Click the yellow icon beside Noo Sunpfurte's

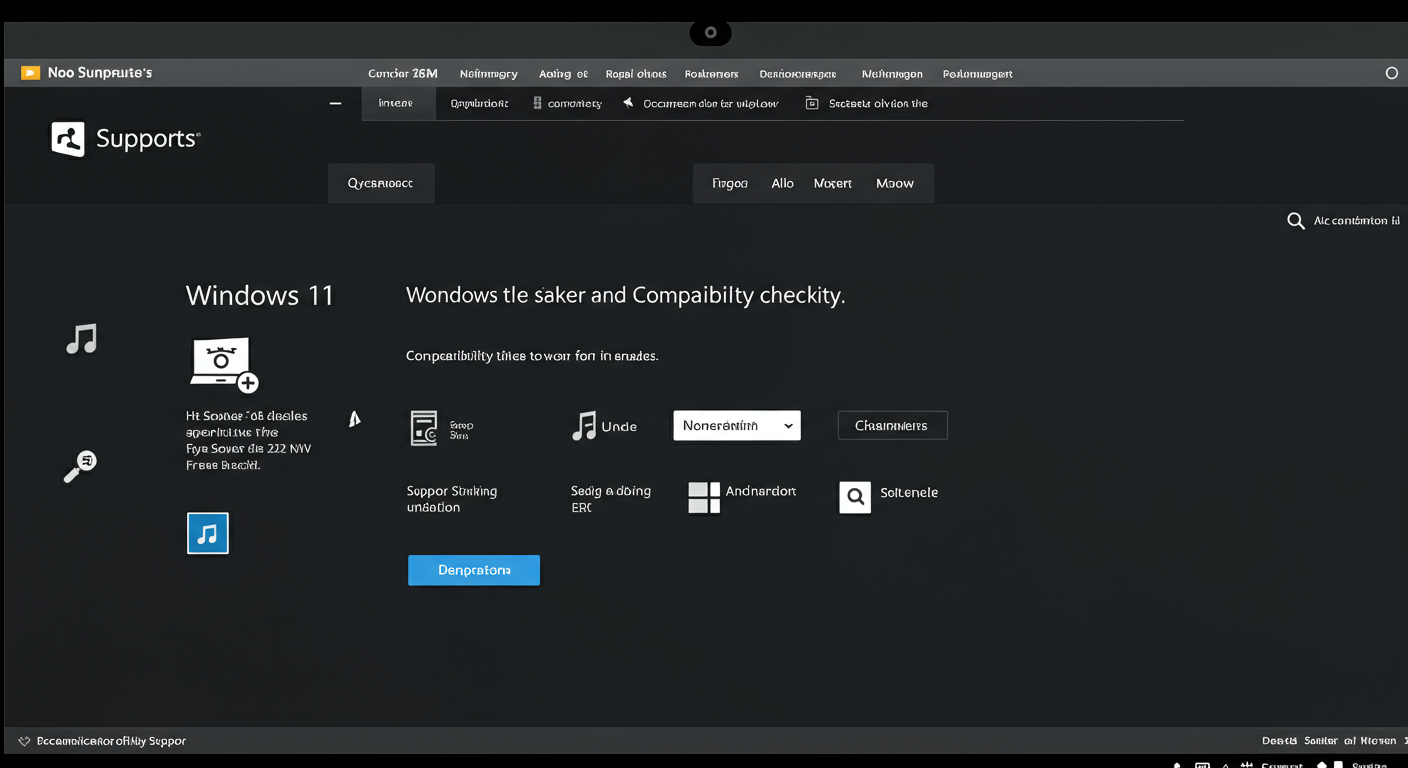click(x=30, y=73)
